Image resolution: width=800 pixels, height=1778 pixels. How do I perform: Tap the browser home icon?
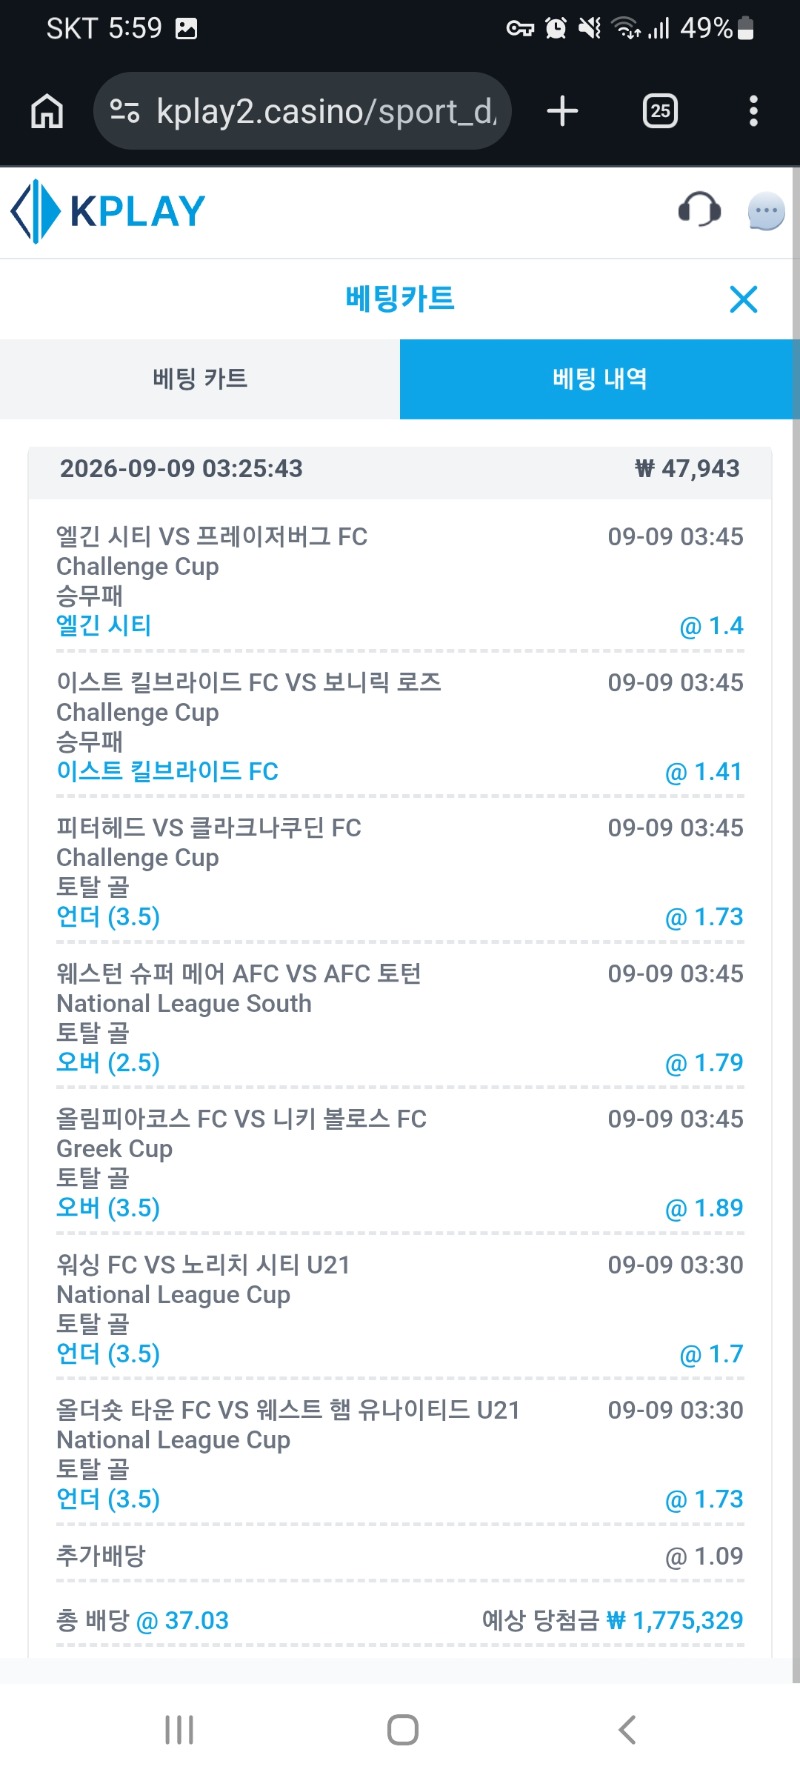click(x=47, y=111)
